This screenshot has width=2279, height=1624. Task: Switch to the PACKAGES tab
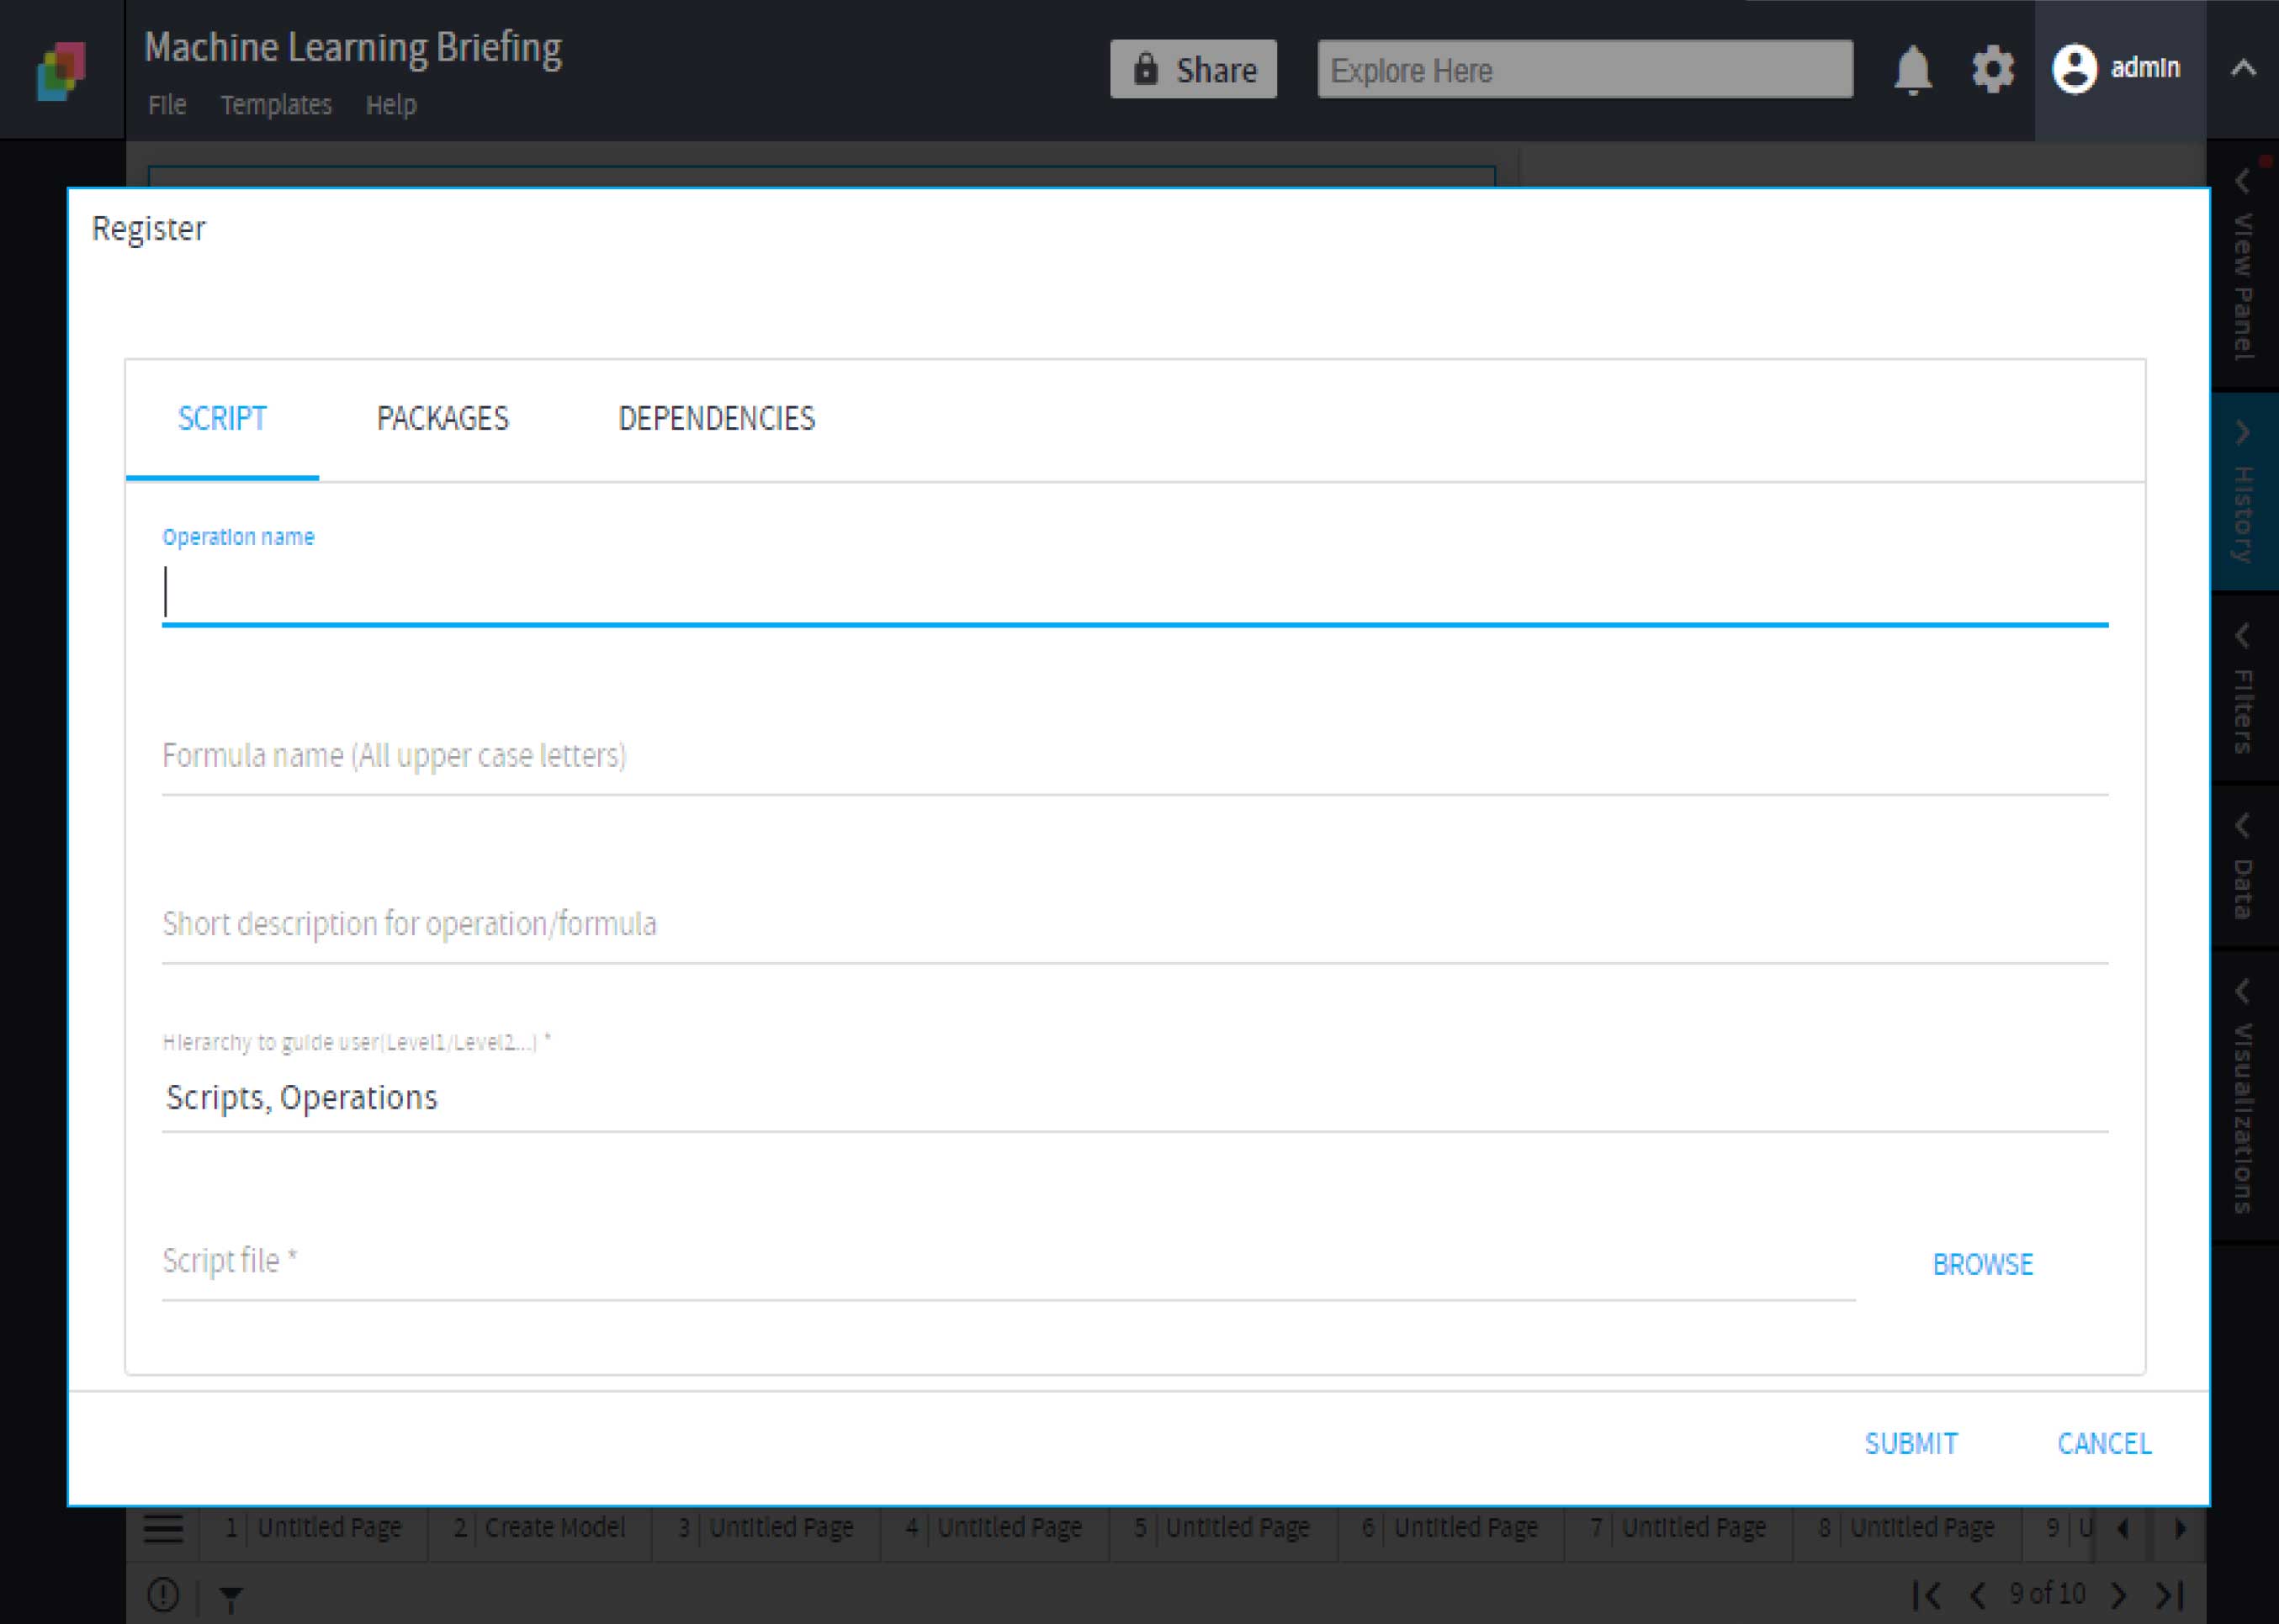tap(442, 418)
